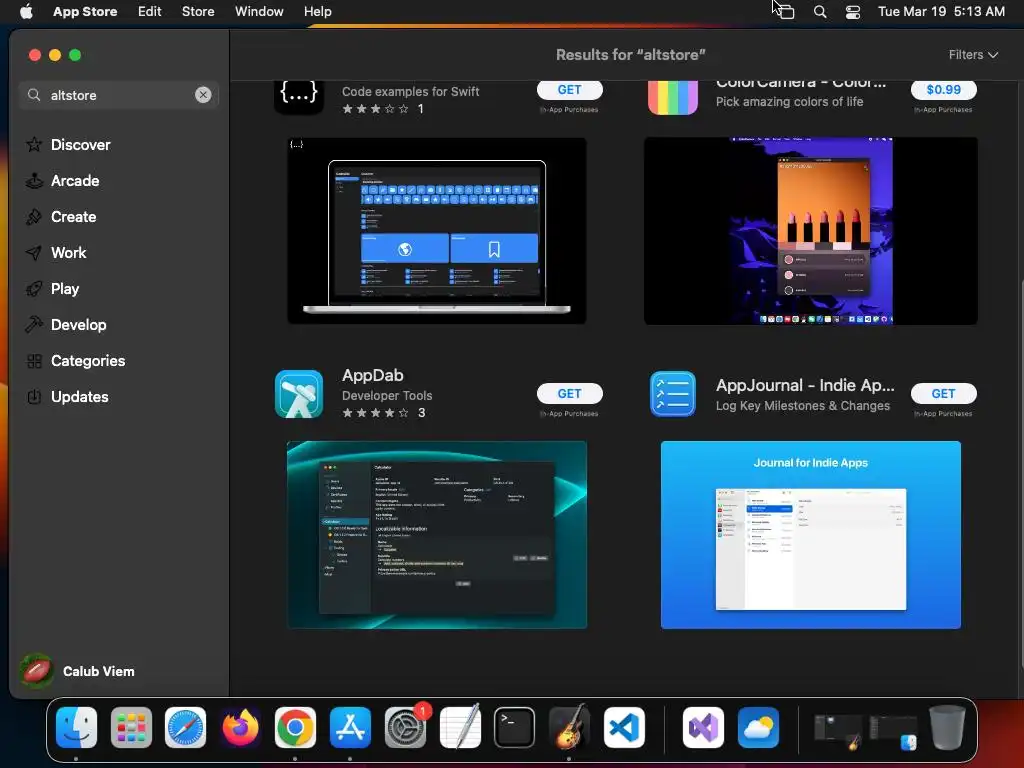Clear the altstore search field
This screenshot has width=1024, height=768.
203,95
